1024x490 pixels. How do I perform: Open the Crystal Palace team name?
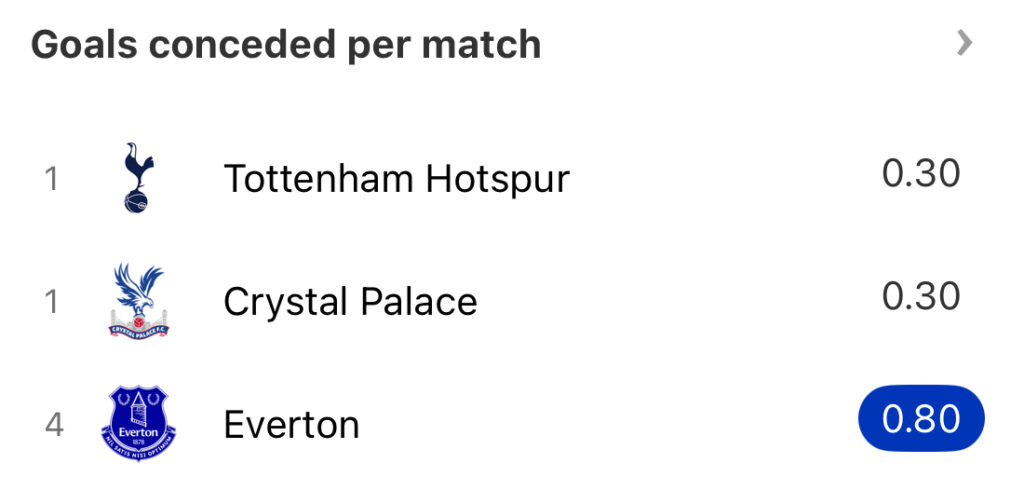tap(350, 301)
